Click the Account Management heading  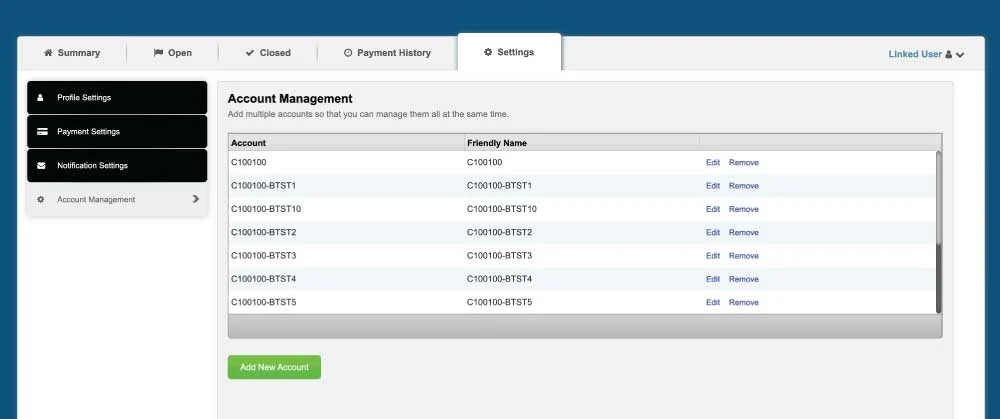tap(290, 99)
